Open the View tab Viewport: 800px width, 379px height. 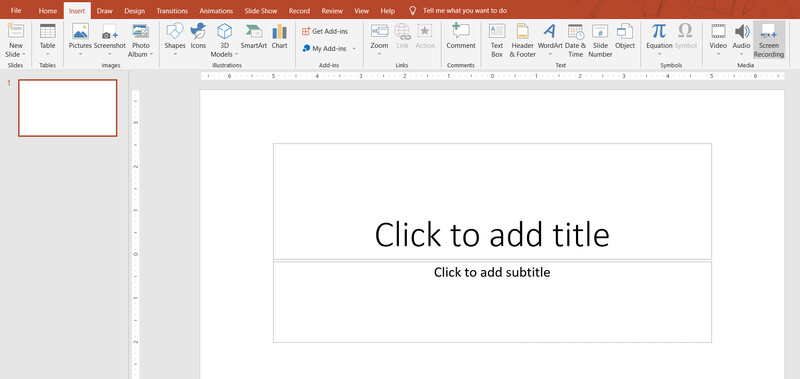pos(361,11)
